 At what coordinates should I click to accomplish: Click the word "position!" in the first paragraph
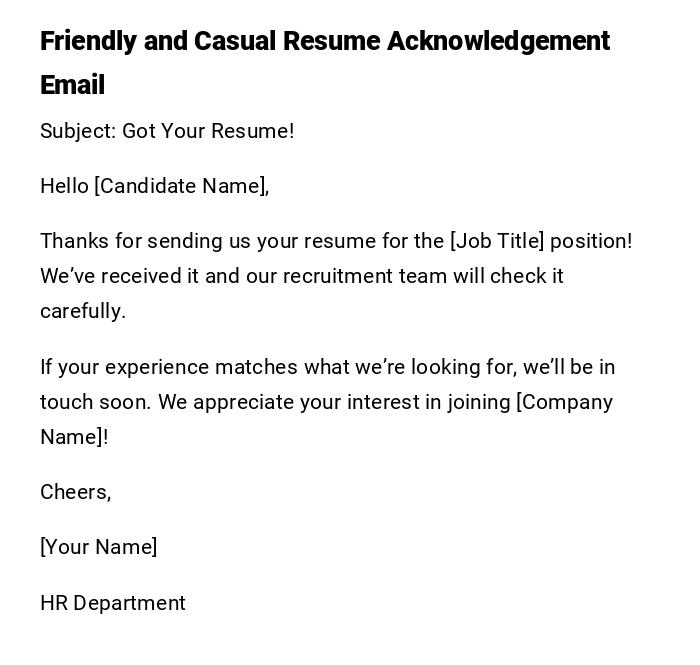(x=591, y=241)
